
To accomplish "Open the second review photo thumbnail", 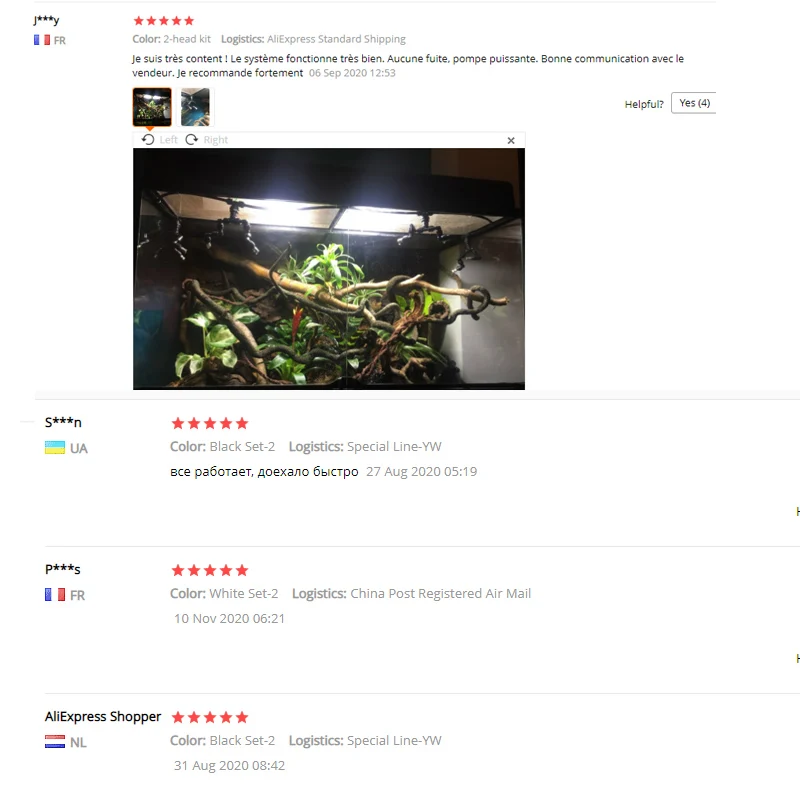I will (195, 107).
